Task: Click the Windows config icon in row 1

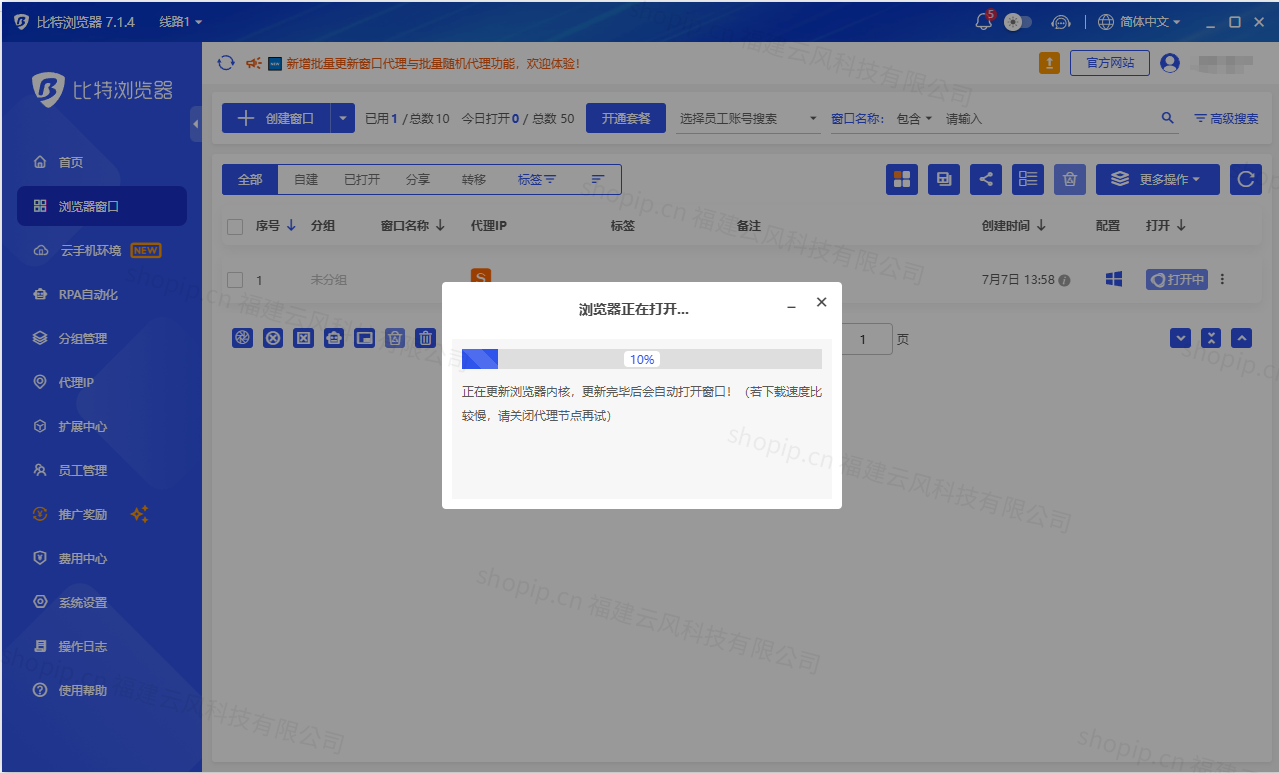Action: click(1113, 280)
